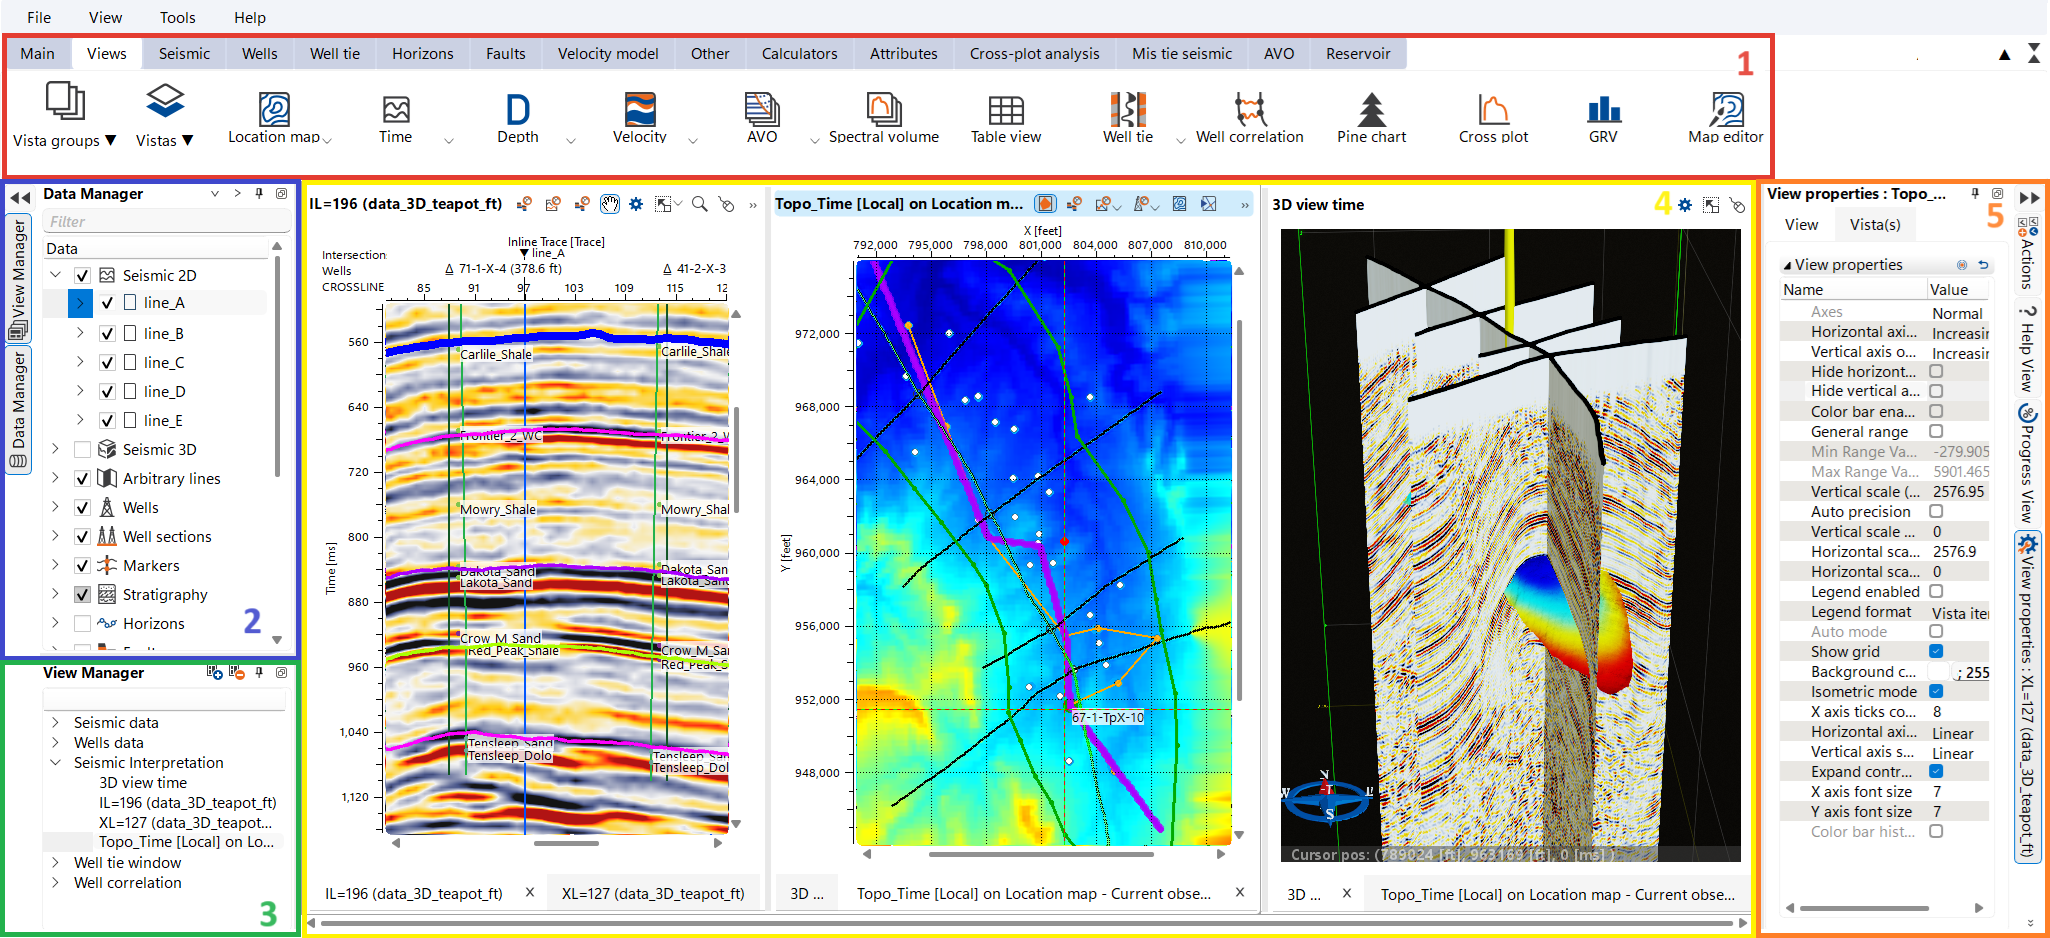This screenshot has width=2050, height=938.
Task: Launch the Cross plot view
Action: (1493, 110)
